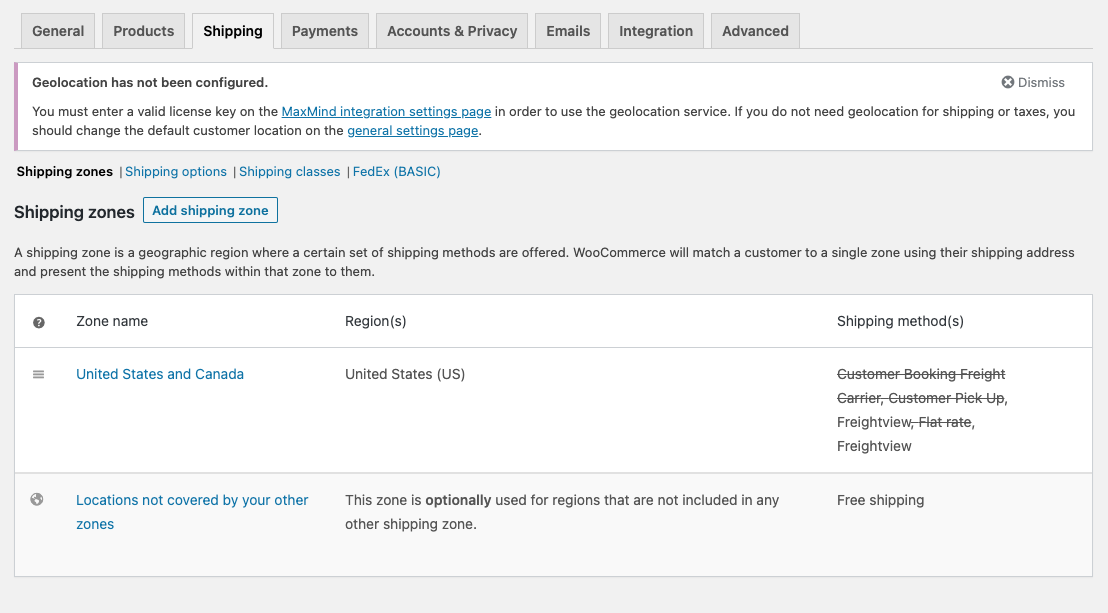Screen dimensions: 1108x613
Task: Open the Integration tab
Action: click(x=655, y=31)
